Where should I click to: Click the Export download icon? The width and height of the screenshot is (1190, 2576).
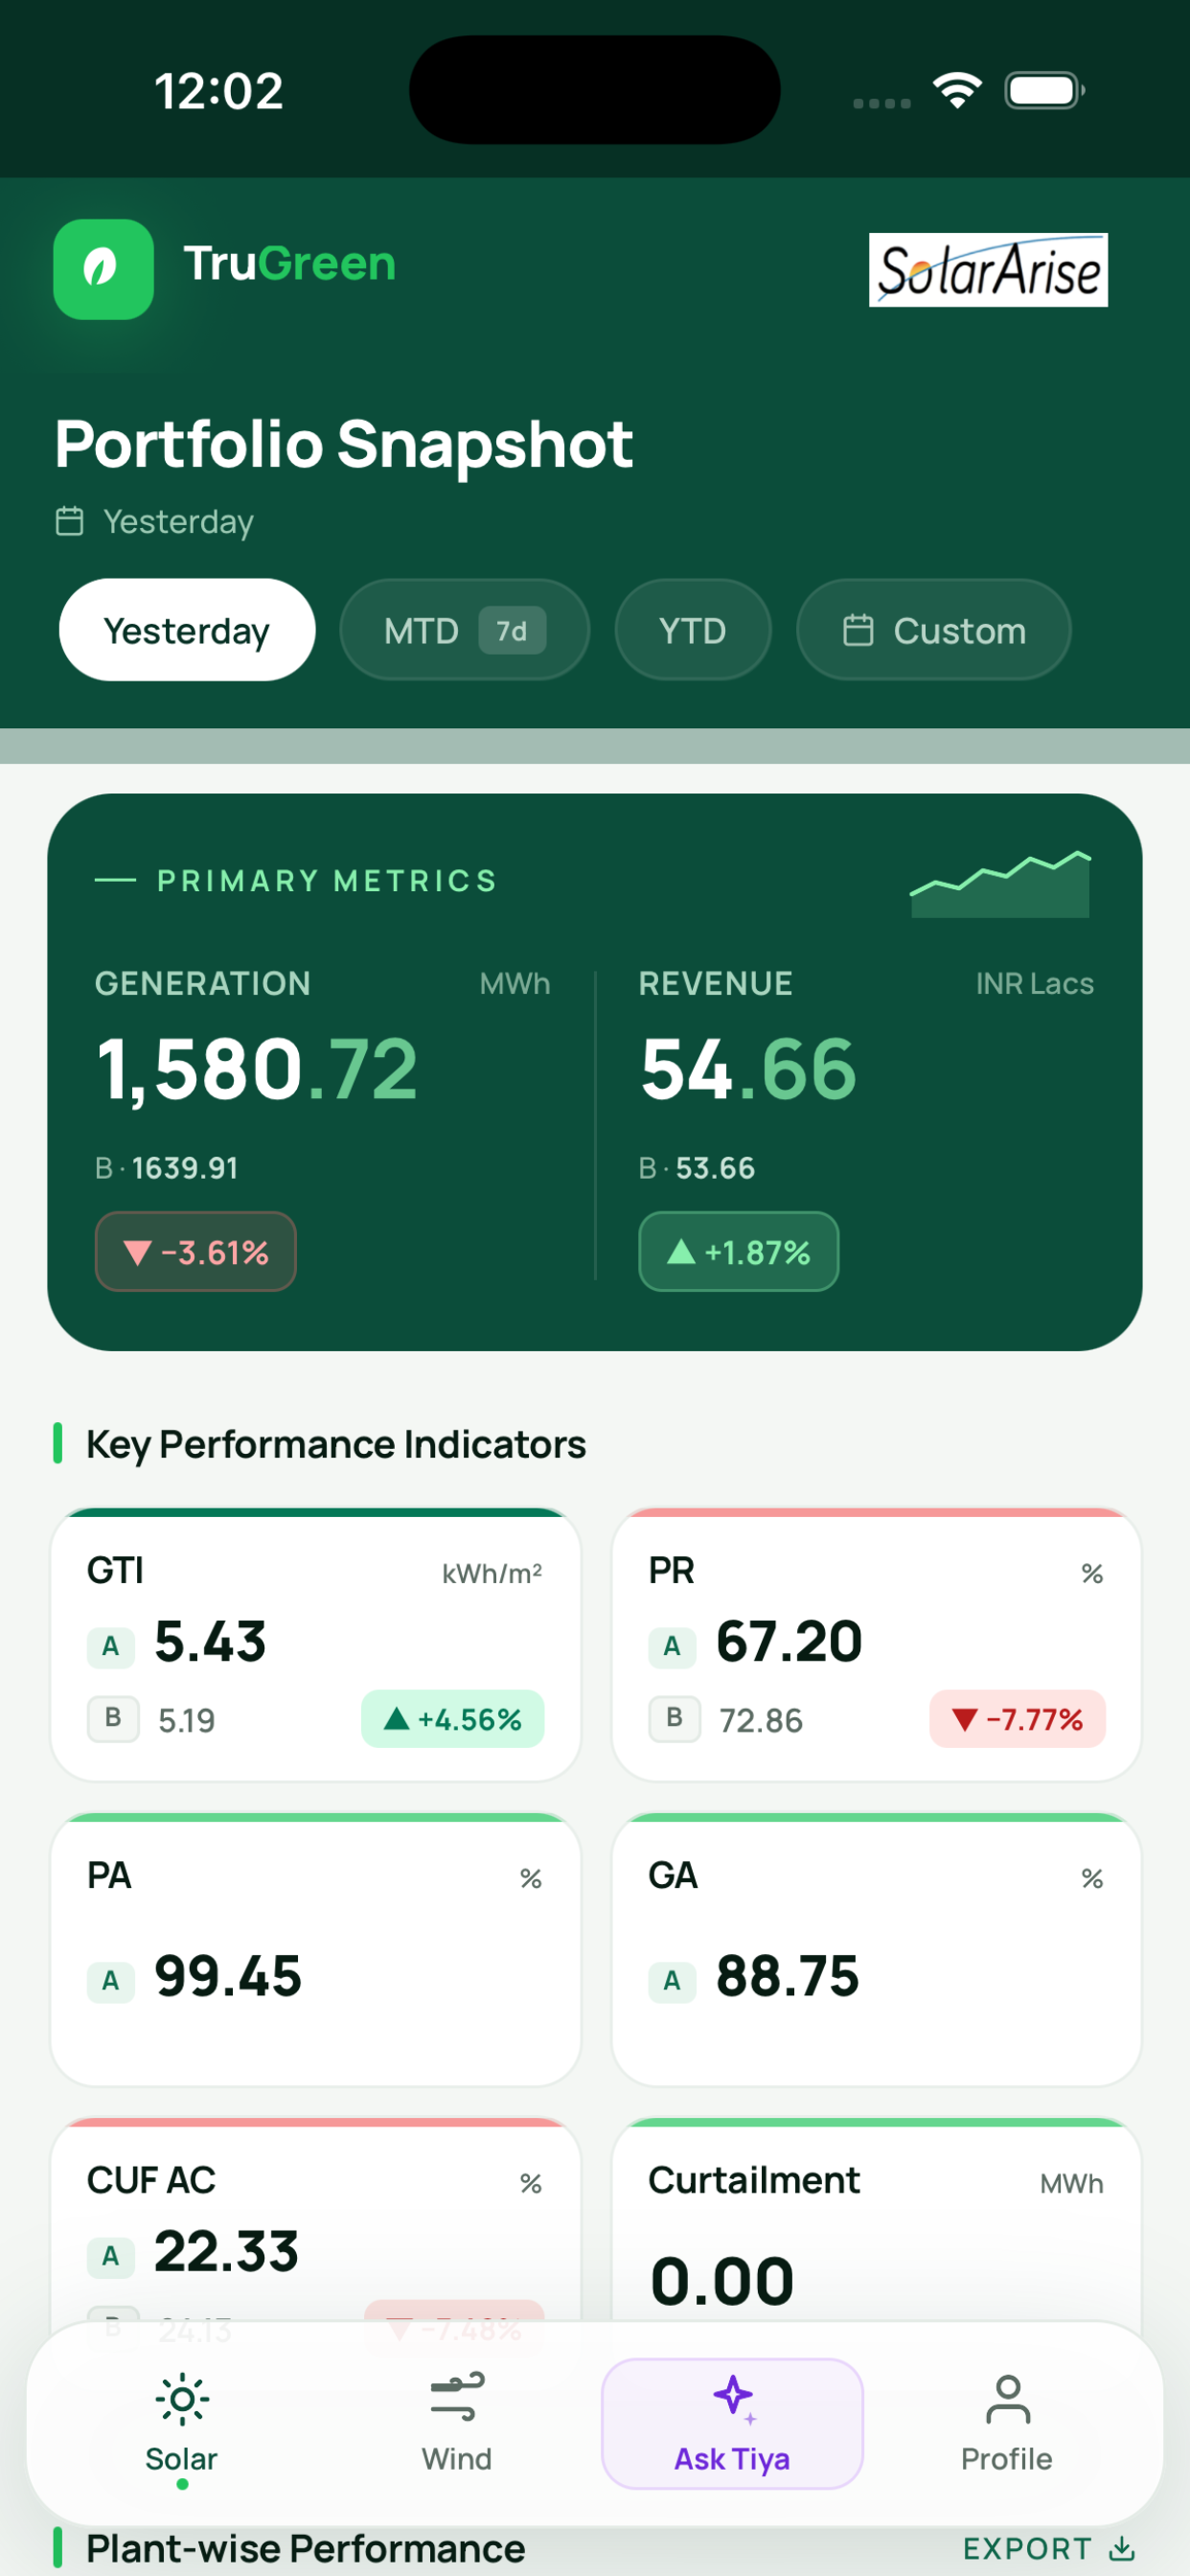tap(1122, 2548)
